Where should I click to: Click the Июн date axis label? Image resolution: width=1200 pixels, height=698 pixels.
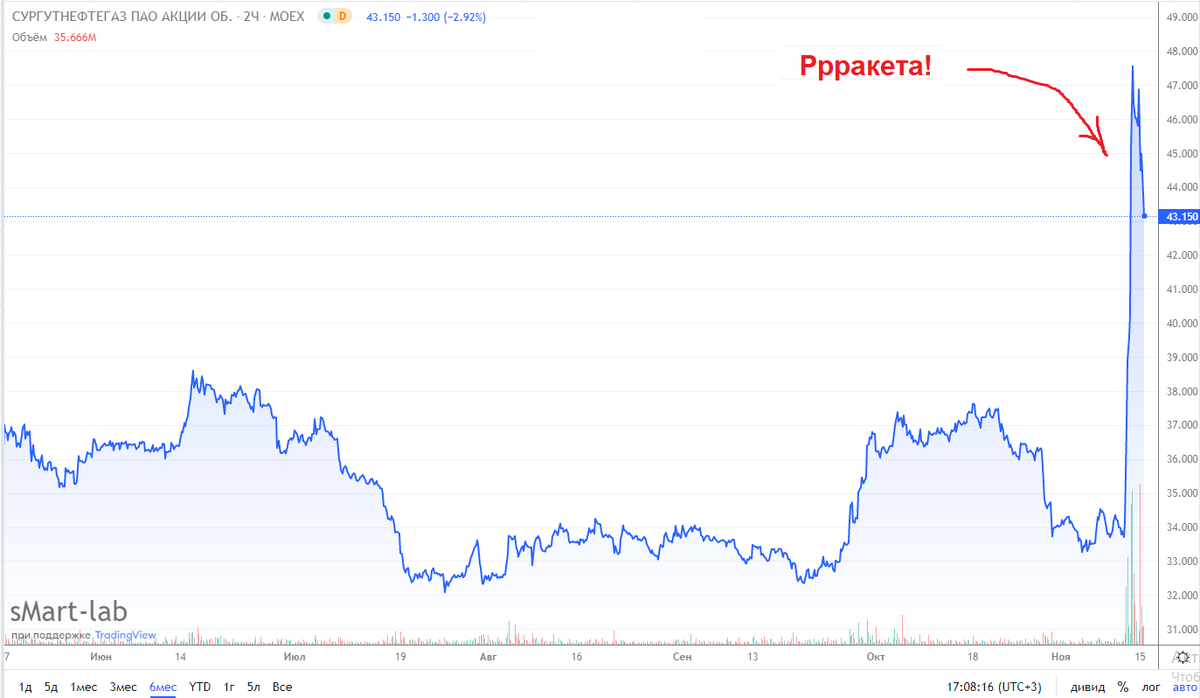(x=100, y=657)
